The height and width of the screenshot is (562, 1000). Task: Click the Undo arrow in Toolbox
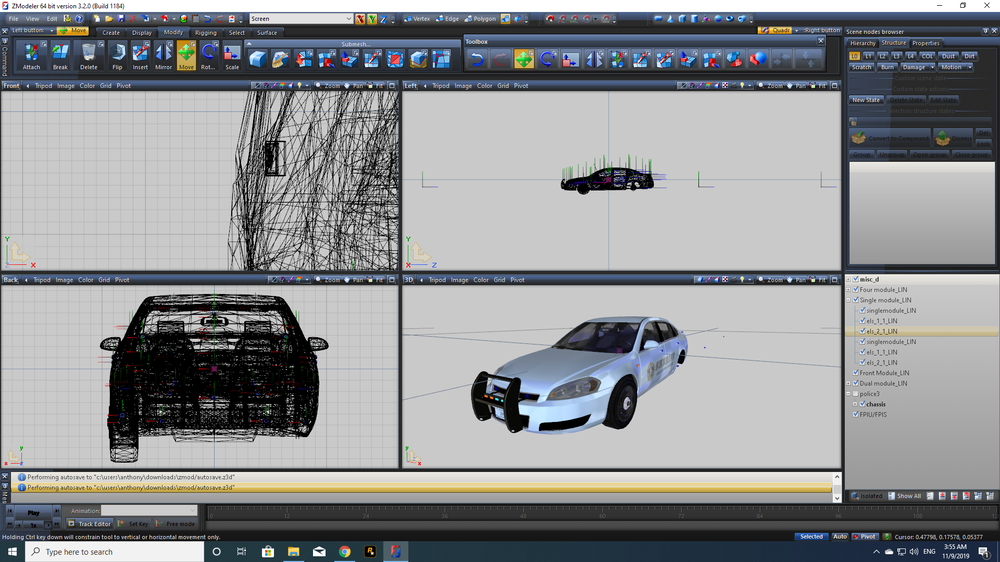coord(477,59)
